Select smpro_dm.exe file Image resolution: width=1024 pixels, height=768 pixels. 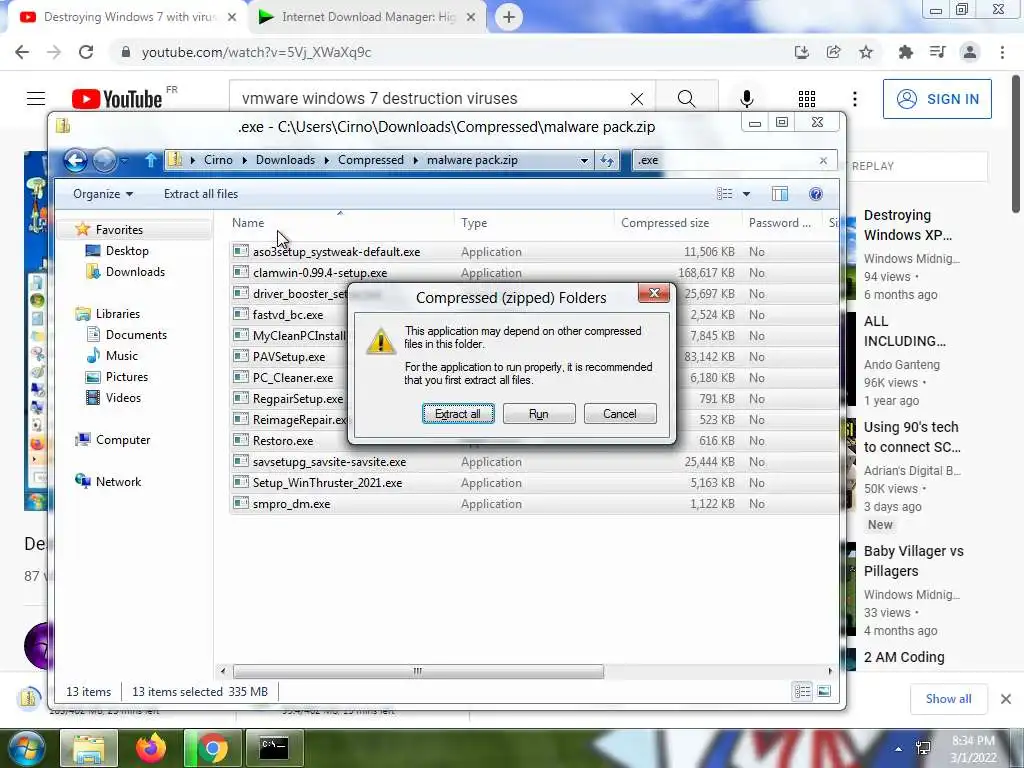click(x=291, y=504)
